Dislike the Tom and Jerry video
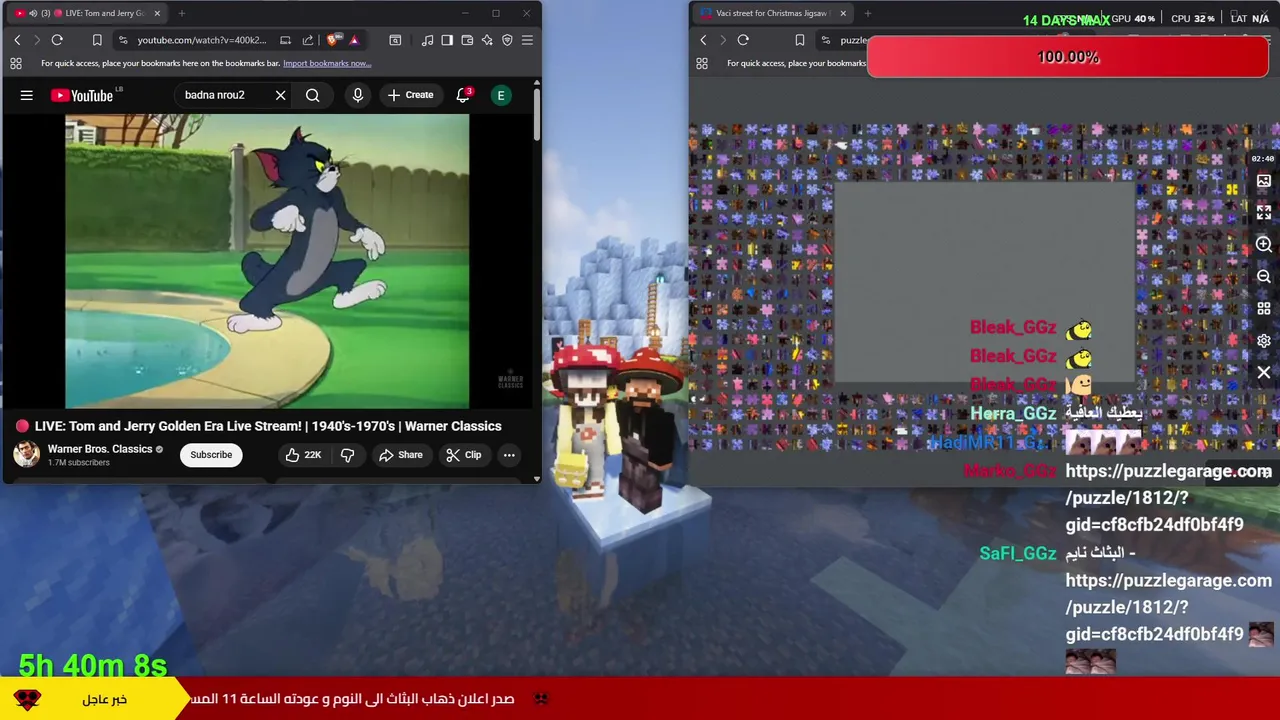 click(347, 455)
